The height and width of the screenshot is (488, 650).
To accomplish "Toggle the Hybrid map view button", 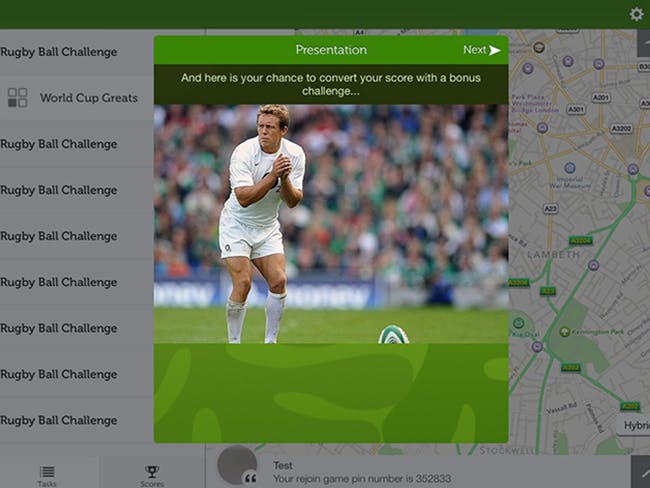I will pos(634,426).
